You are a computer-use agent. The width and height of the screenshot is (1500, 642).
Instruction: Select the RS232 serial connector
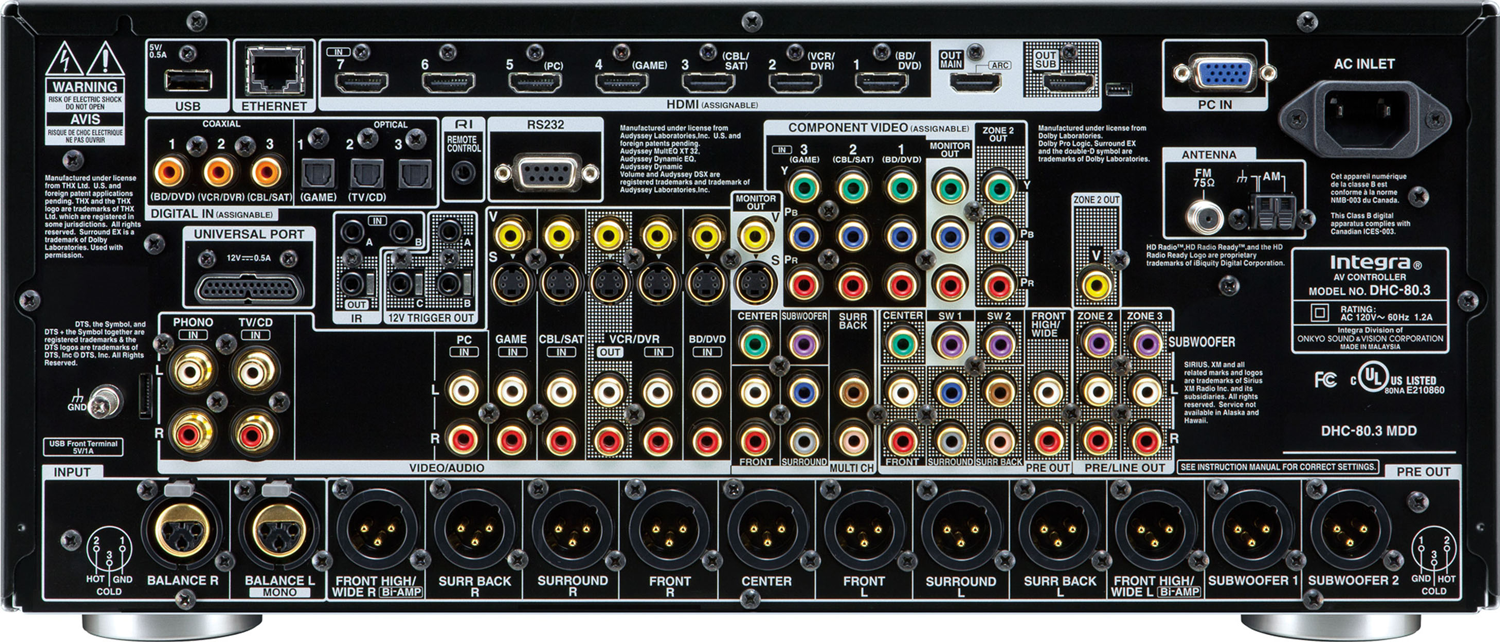click(x=546, y=172)
